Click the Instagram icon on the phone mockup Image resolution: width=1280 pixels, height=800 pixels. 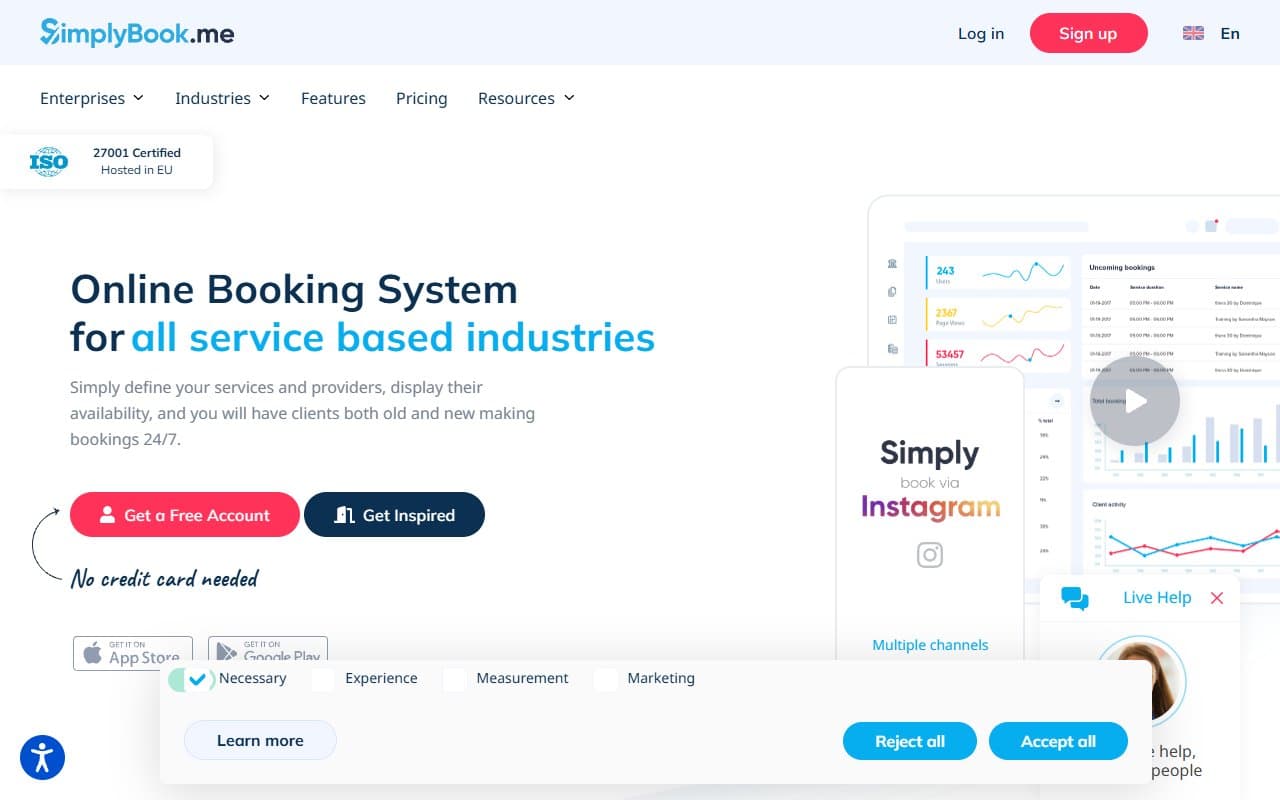pos(930,555)
